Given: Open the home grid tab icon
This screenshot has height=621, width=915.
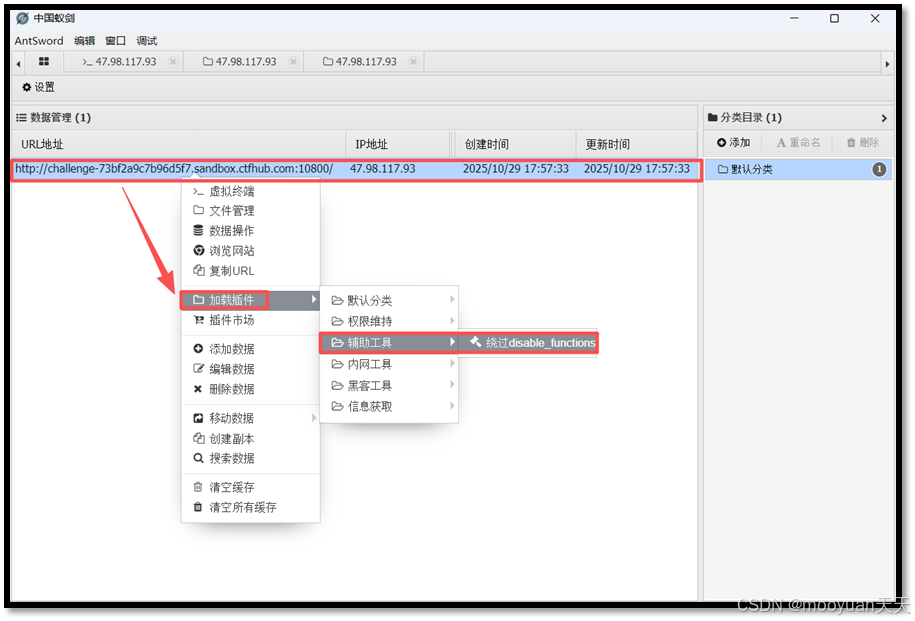Looking at the screenshot, I should click(44, 61).
